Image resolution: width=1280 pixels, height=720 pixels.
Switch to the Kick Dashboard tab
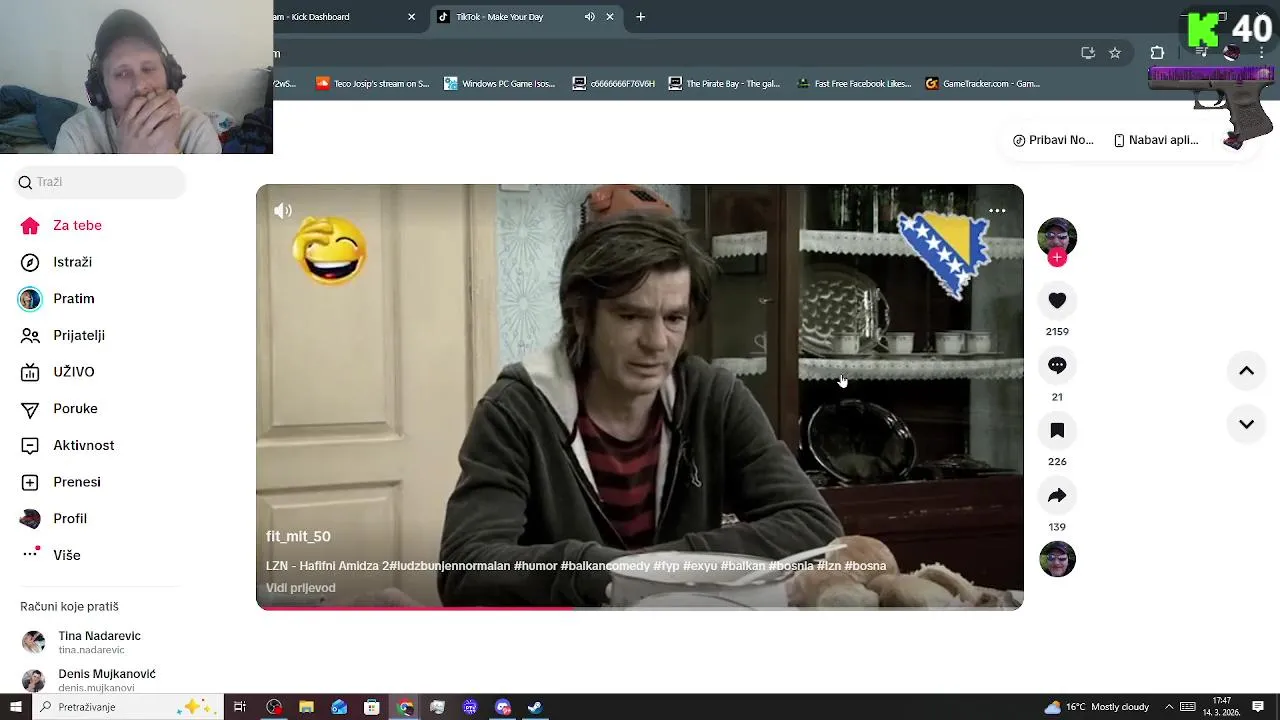coord(340,17)
